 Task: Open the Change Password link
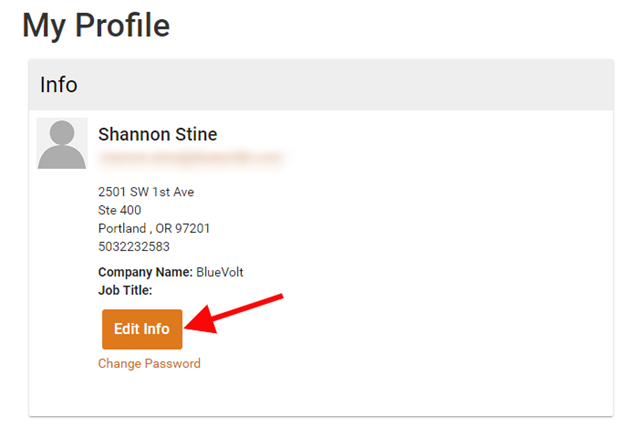click(149, 364)
